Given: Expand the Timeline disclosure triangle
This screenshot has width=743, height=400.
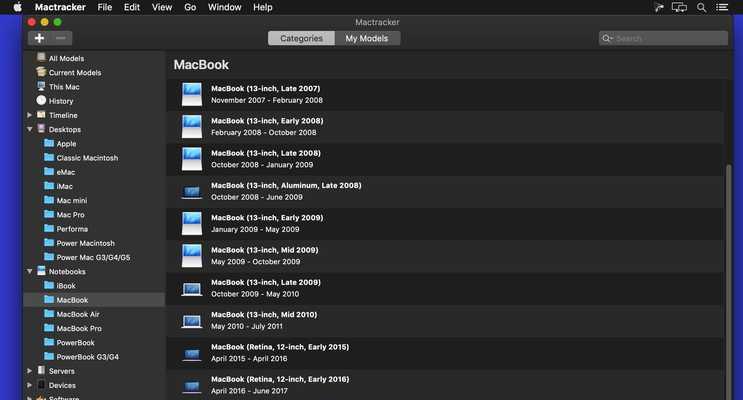Looking at the screenshot, I should pyautogui.click(x=29, y=115).
